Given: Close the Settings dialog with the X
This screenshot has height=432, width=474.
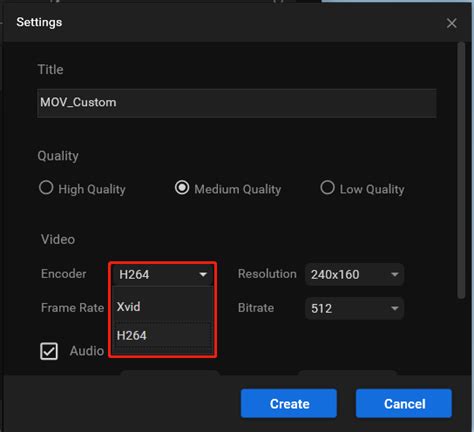Looking at the screenshot, I should tap(451, 23).
